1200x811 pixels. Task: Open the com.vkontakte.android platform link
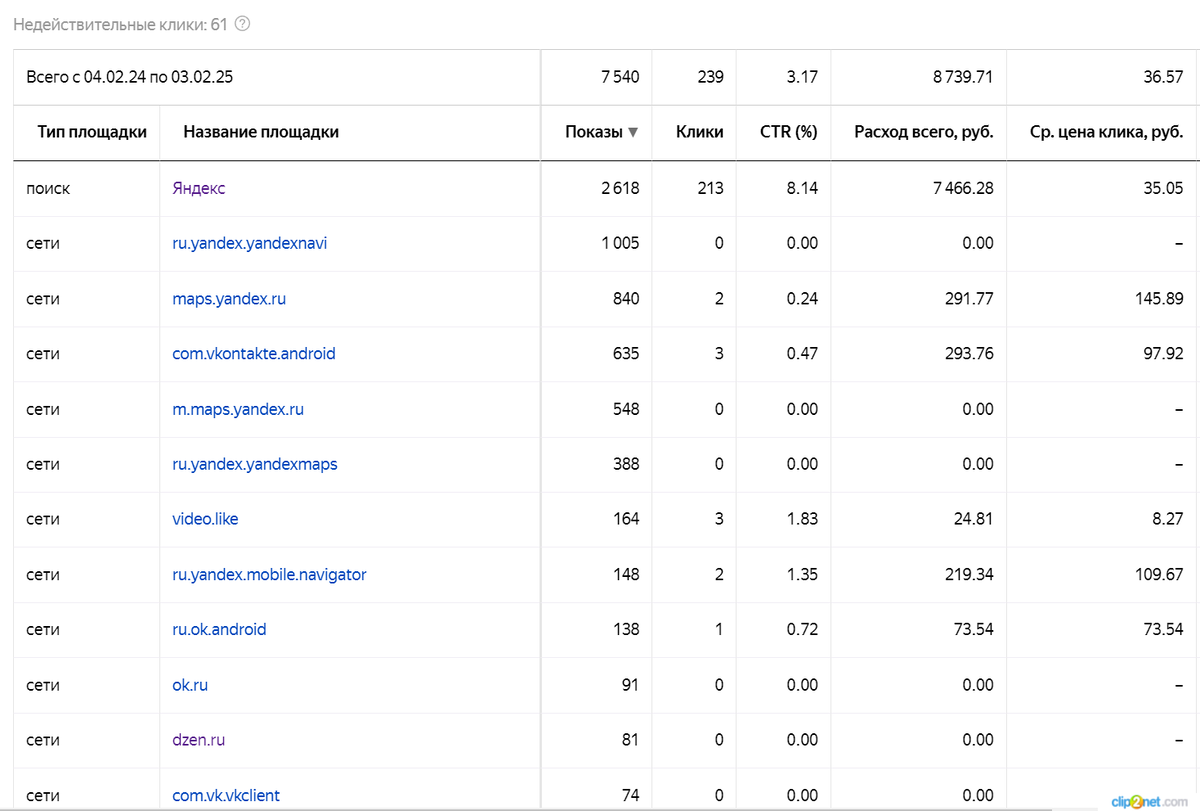click(x=254, y=354)
